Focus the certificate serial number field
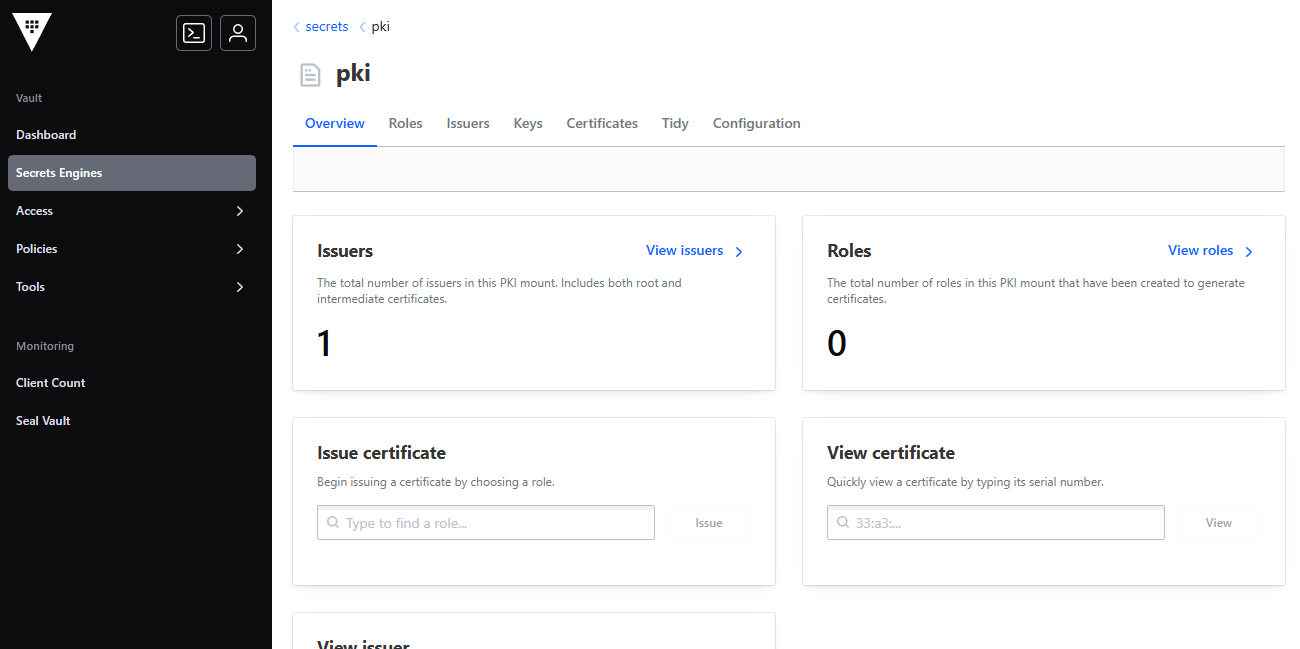 pyautogui.click(x=996, y=523)
